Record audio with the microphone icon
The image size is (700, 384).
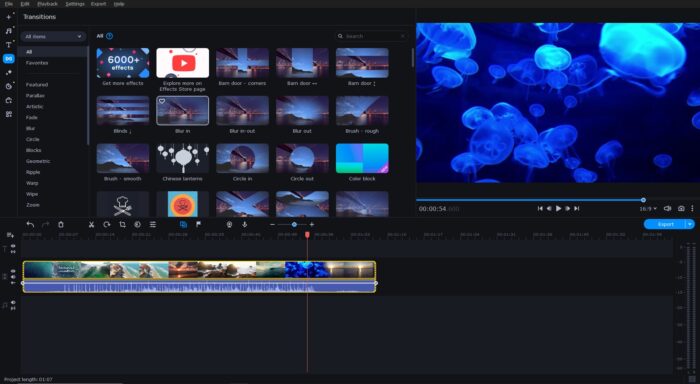244,225
